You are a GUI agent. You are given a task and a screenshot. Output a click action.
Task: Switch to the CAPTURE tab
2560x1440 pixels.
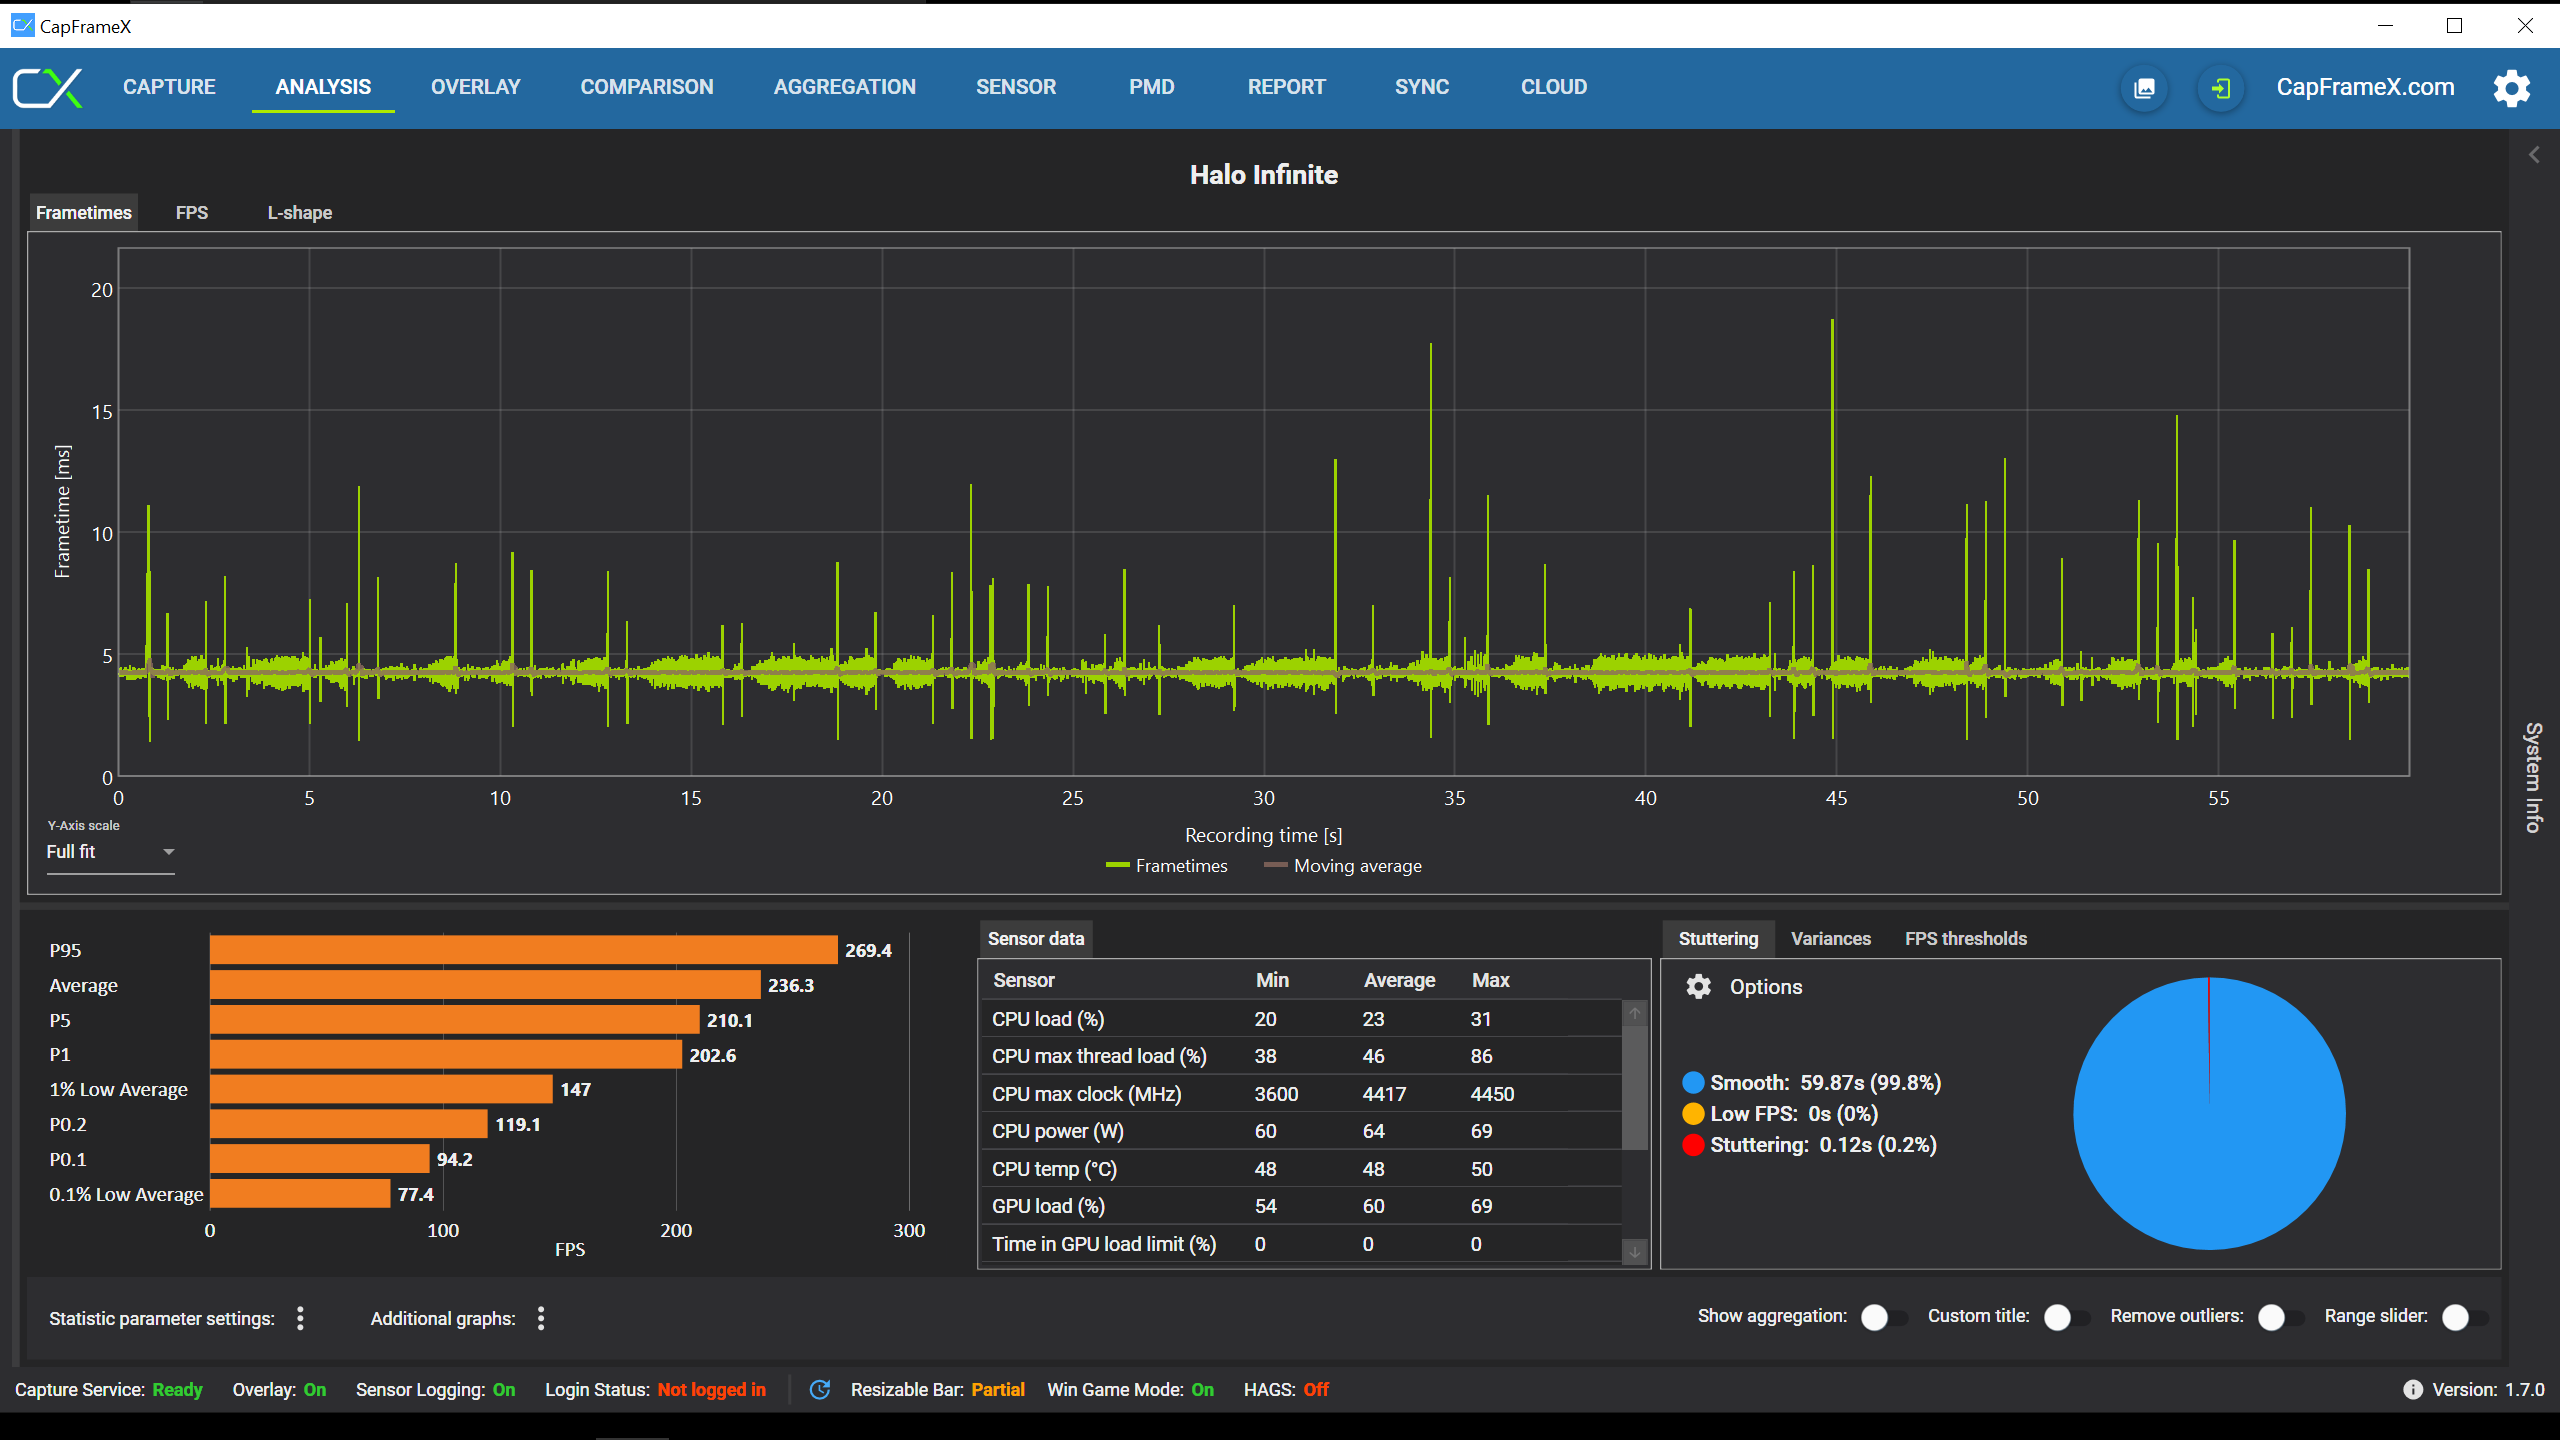point(169,87)
